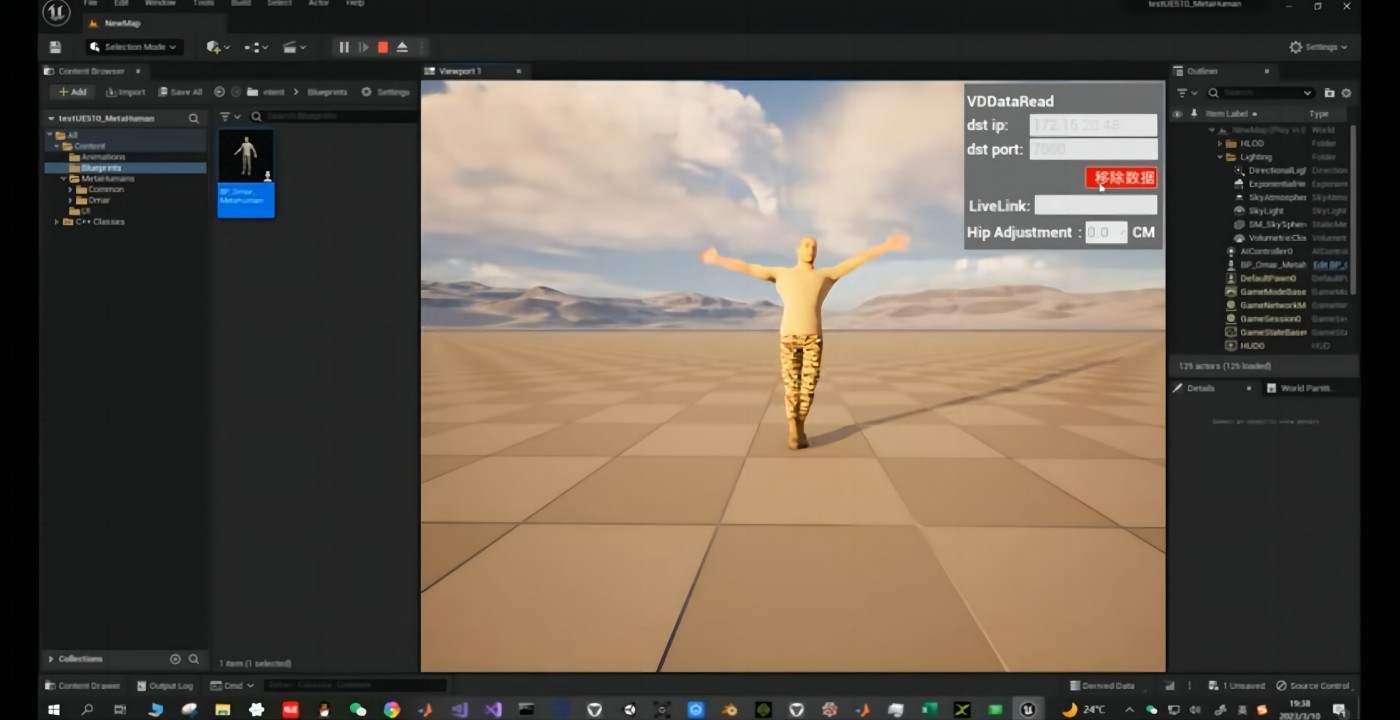Image resolution: width=1400 pixels, height=720 pixels.
Task: Click the LiveLink input field
Action: (x=1095, y=205)
